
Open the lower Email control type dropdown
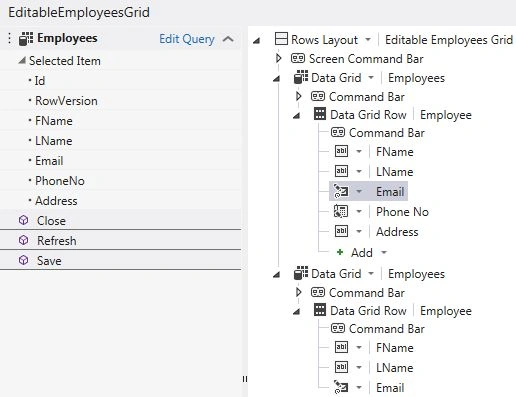[359, 388]
